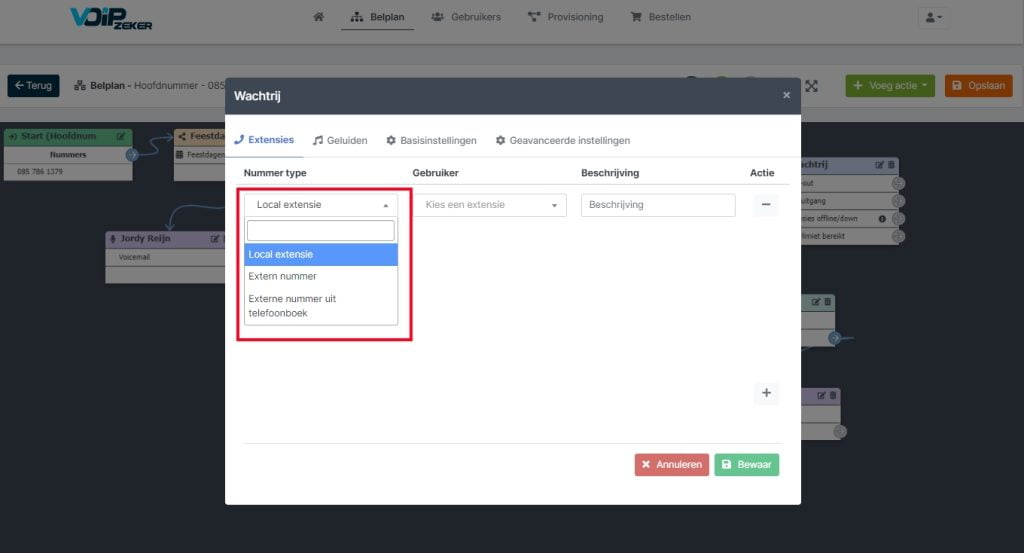This screenshot has height=553, width=1024.
Task: Click the Feestdagen calendar row
Action: 200,155
